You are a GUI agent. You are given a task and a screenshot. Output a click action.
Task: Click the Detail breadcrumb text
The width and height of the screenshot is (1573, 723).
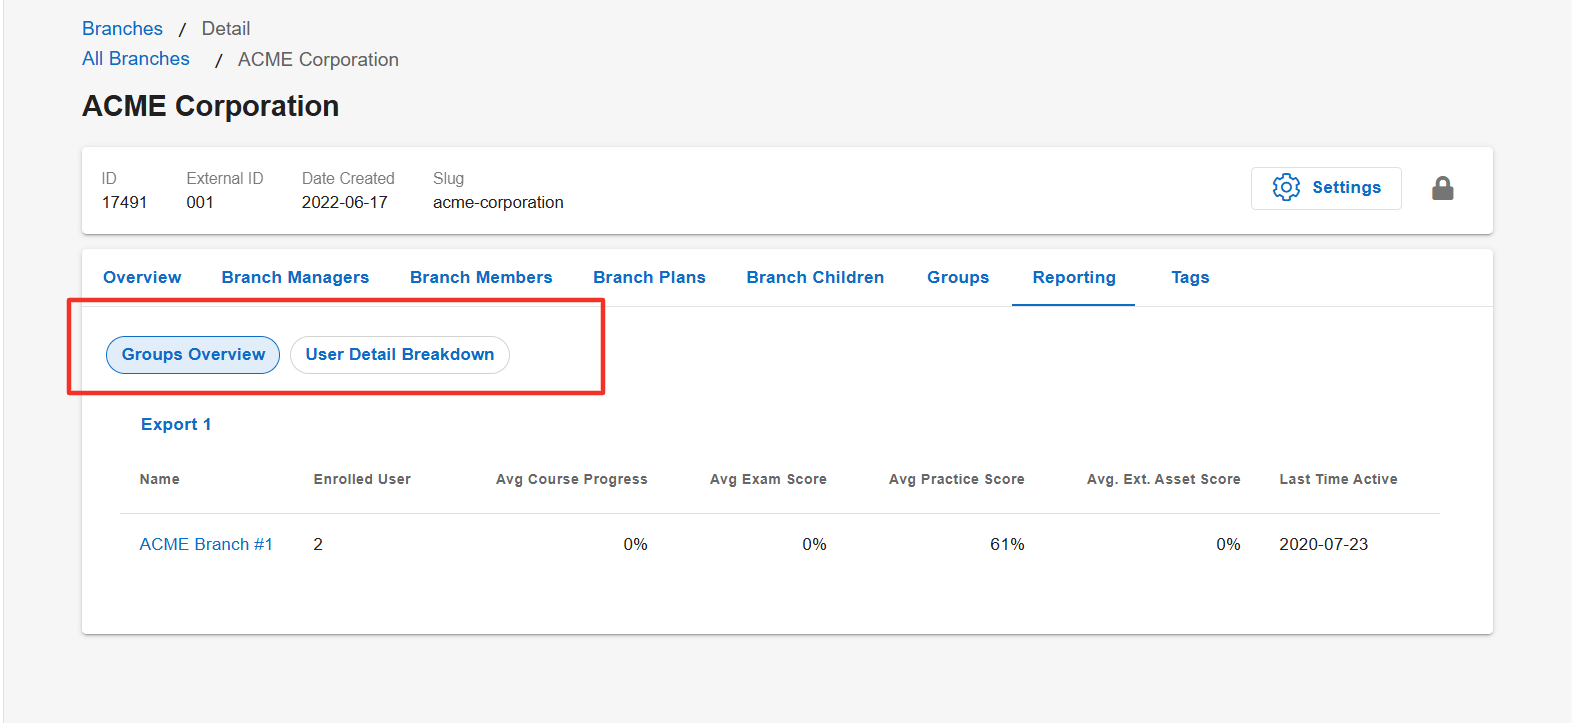226,29
